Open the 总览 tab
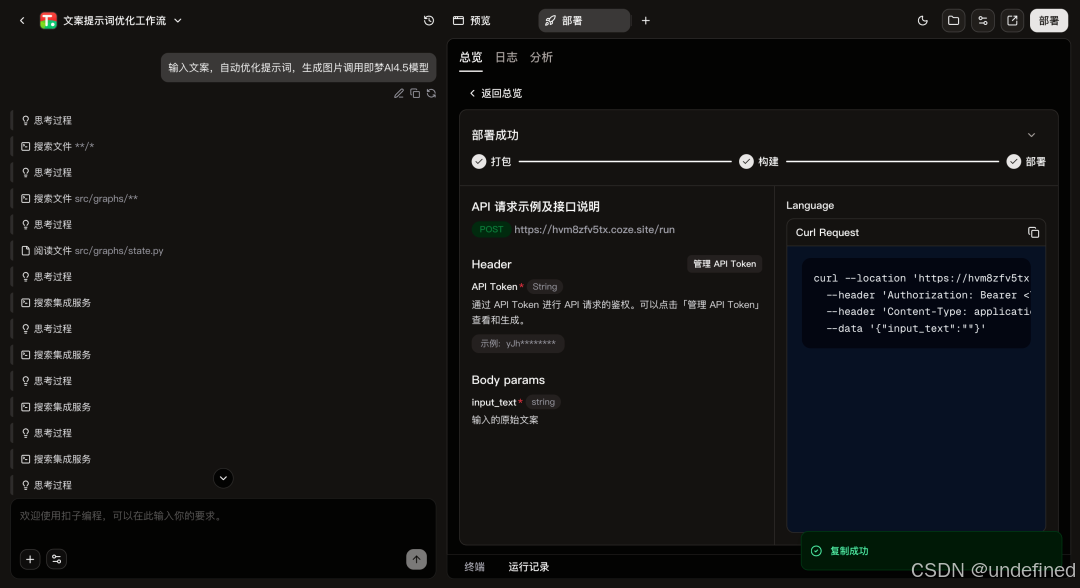The image size is (1080, 588). [471, 58]
